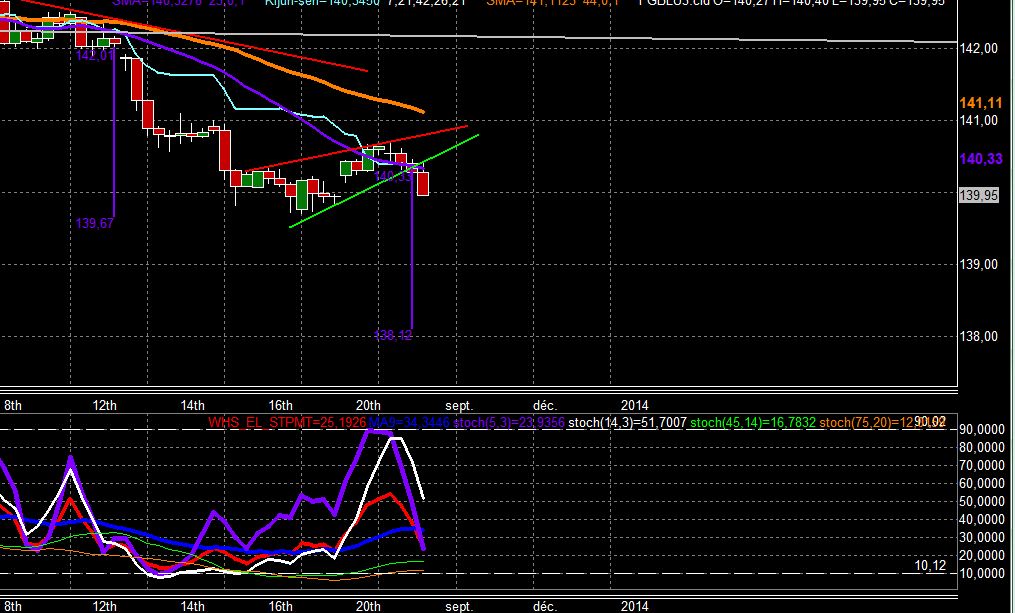Click '16th' on the bottom indicator time axis
Screen dimensions: 1015x613
pyautogui.click(x=280, y=607)
